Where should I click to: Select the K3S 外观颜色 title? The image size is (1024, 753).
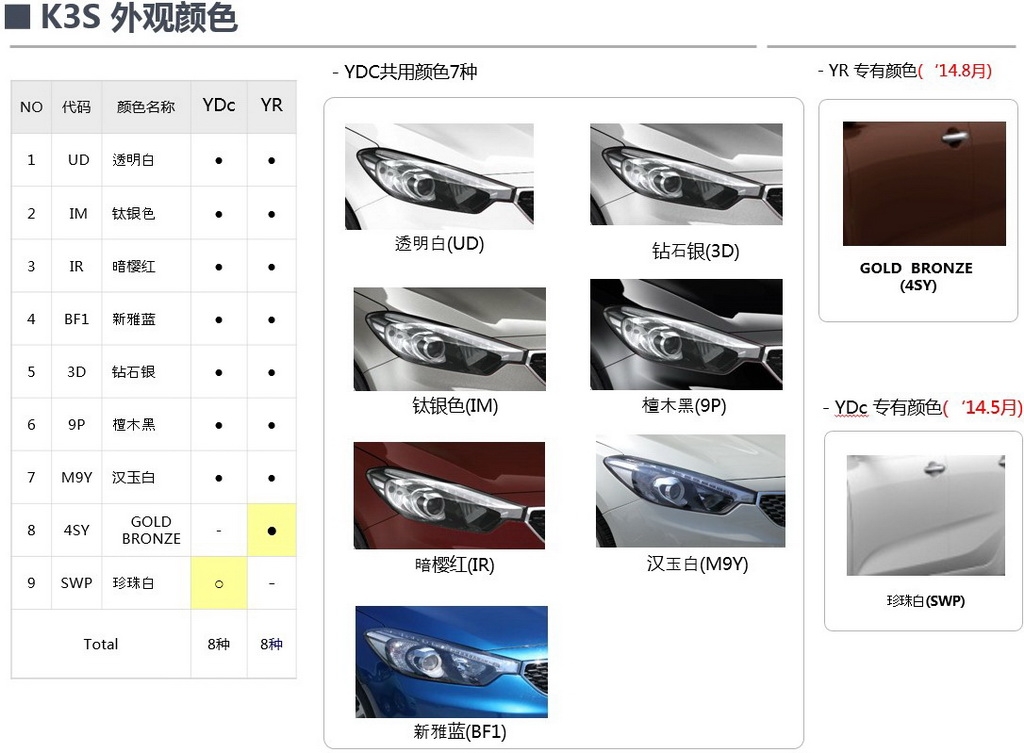pos(139,18)
